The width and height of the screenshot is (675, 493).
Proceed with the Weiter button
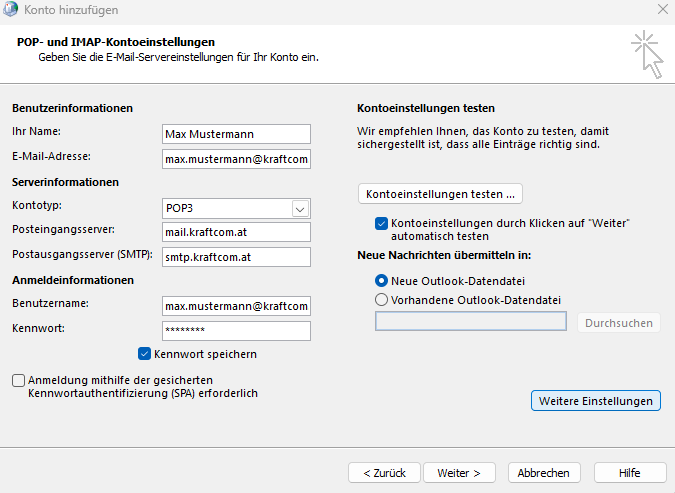point(460,473)
